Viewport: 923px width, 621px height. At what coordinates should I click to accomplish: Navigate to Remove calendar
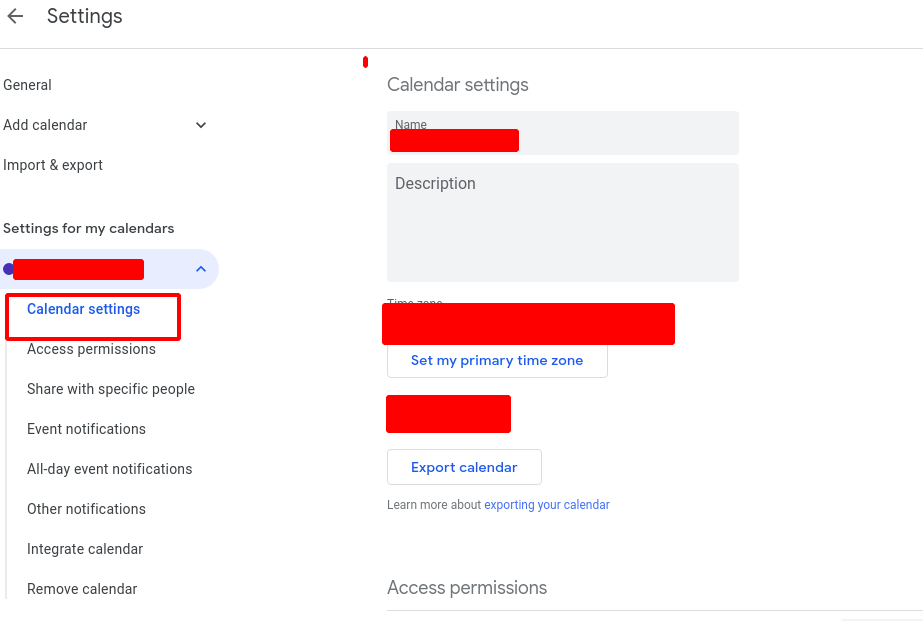pyautogui.click(x=82, y=589)
